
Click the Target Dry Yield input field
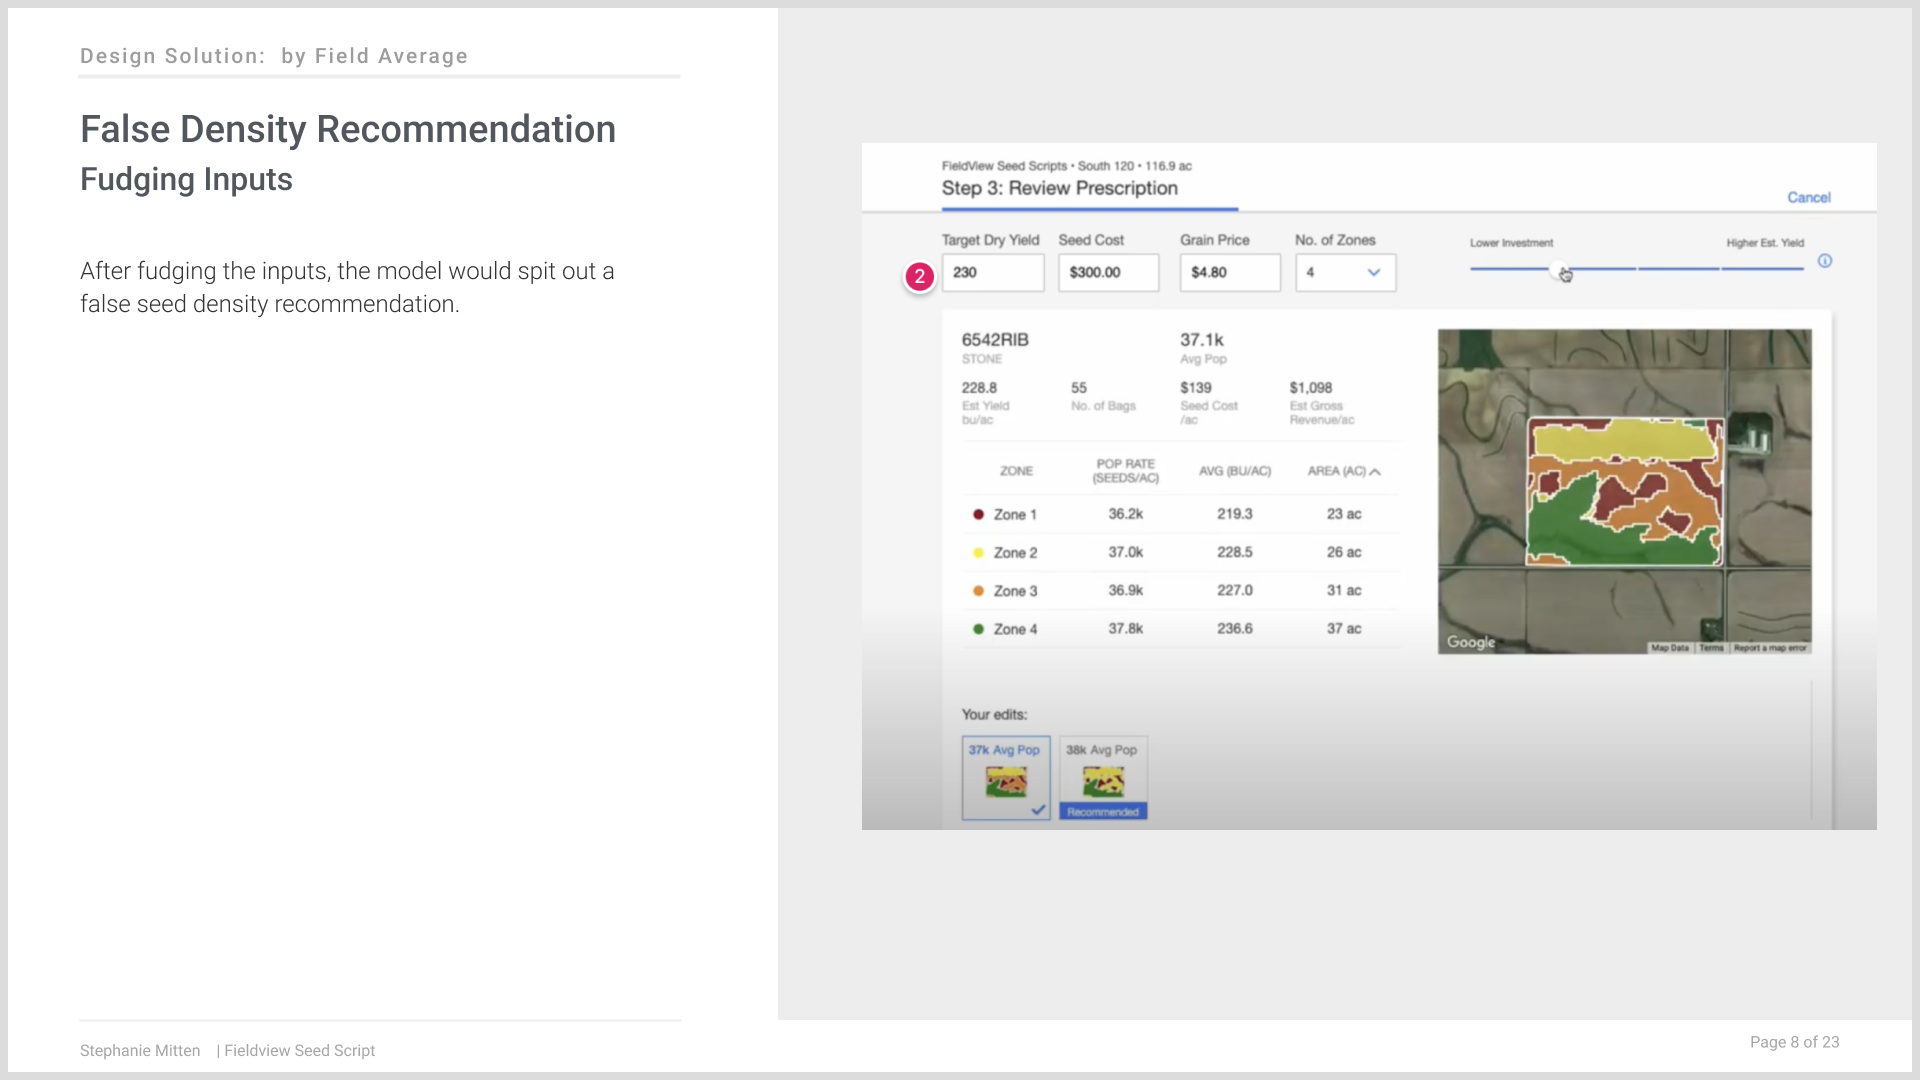click(x=992, y=272)
